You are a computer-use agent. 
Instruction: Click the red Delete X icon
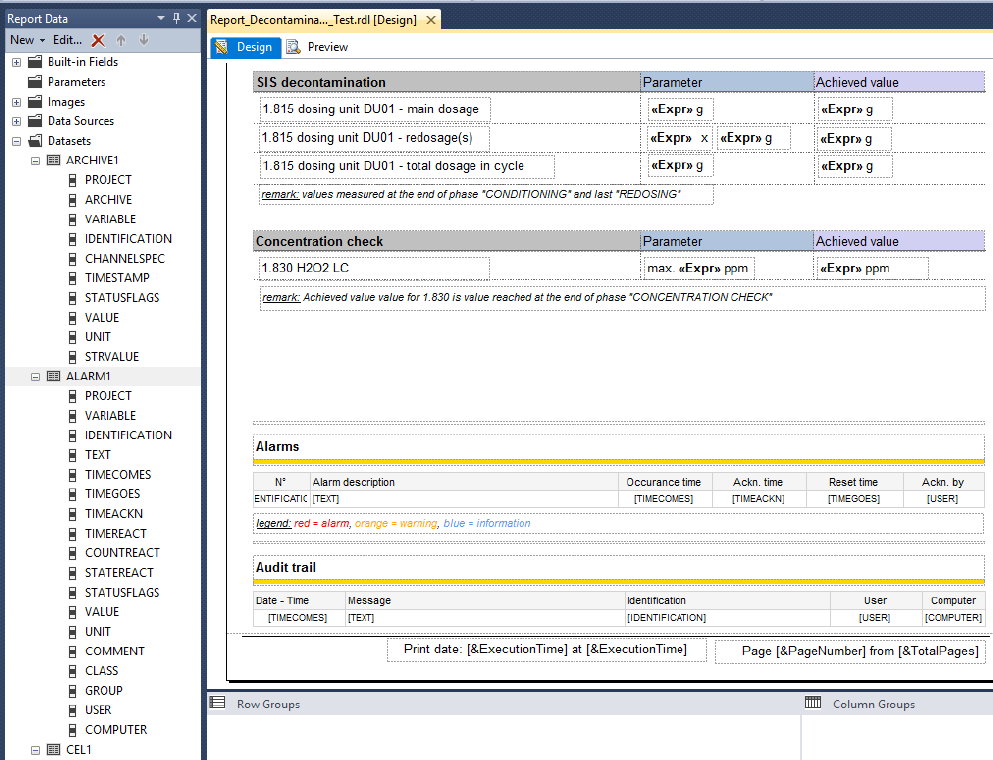[x=98, y=40]
